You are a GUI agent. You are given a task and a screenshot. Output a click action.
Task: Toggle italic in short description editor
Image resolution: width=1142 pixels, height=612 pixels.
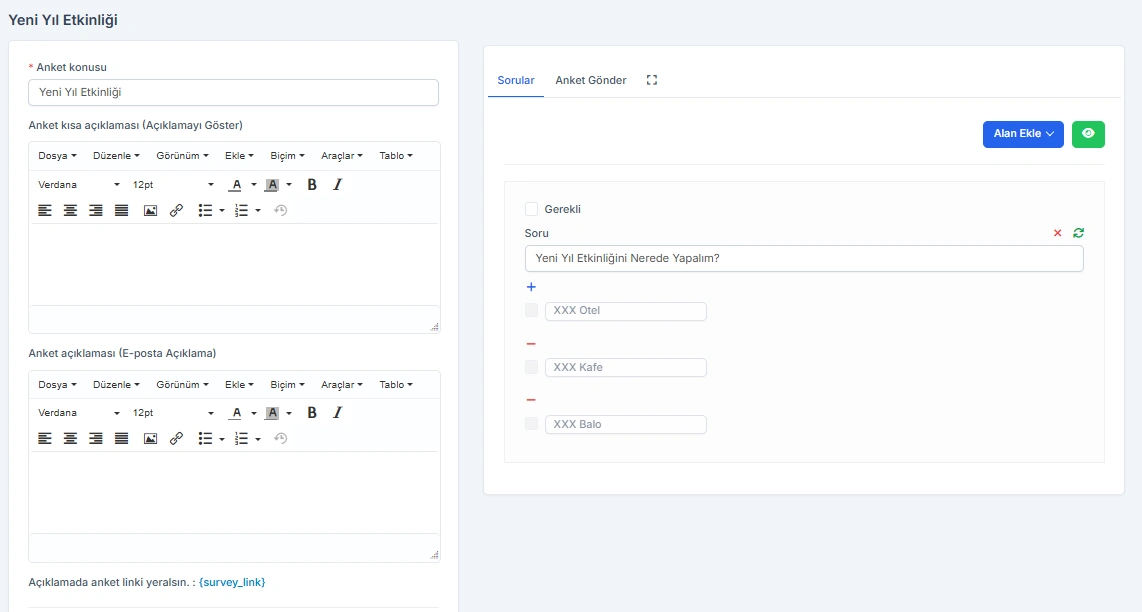337,185
